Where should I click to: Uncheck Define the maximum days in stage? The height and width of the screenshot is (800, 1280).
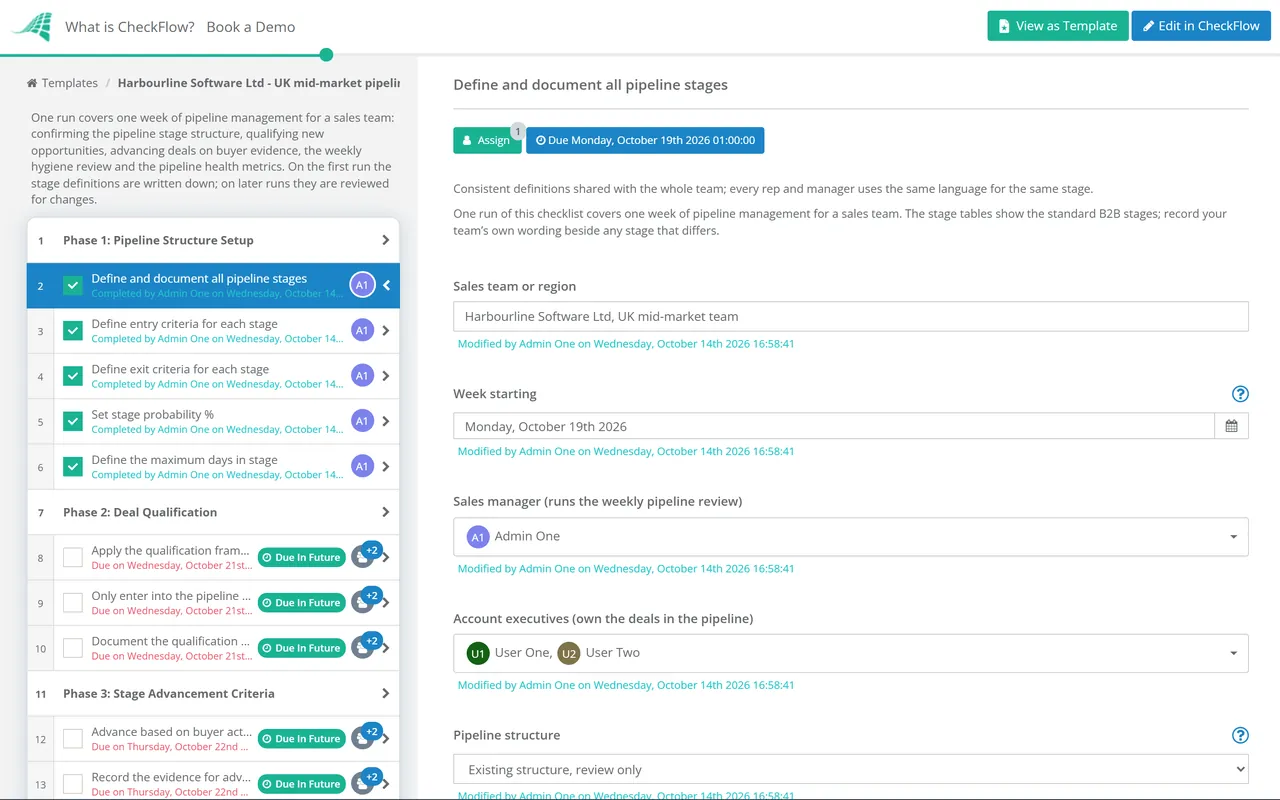(x=73, y=466)
